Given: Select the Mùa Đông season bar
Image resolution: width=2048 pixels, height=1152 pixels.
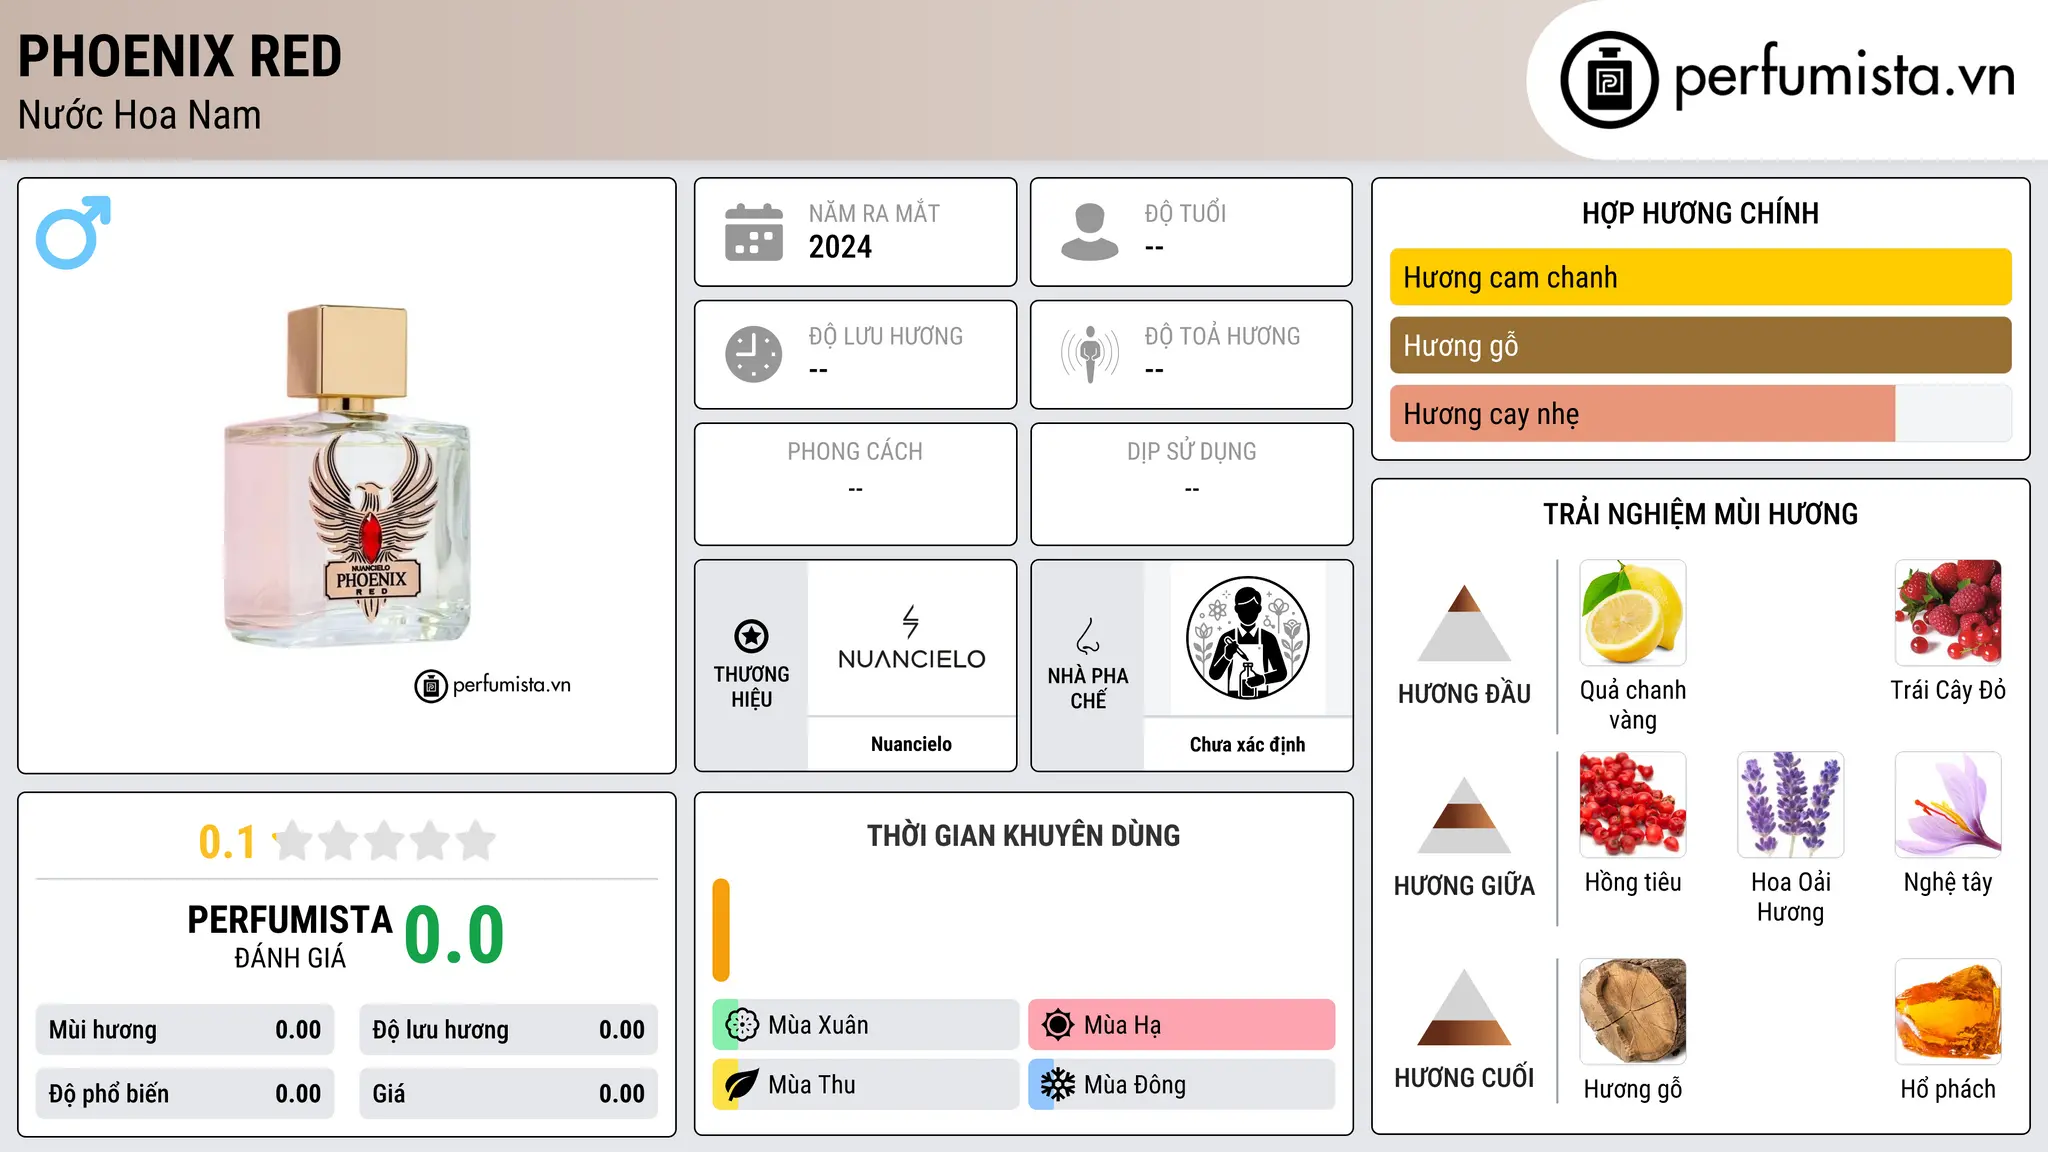Looking at the screenshot, I should 1182,1085.
